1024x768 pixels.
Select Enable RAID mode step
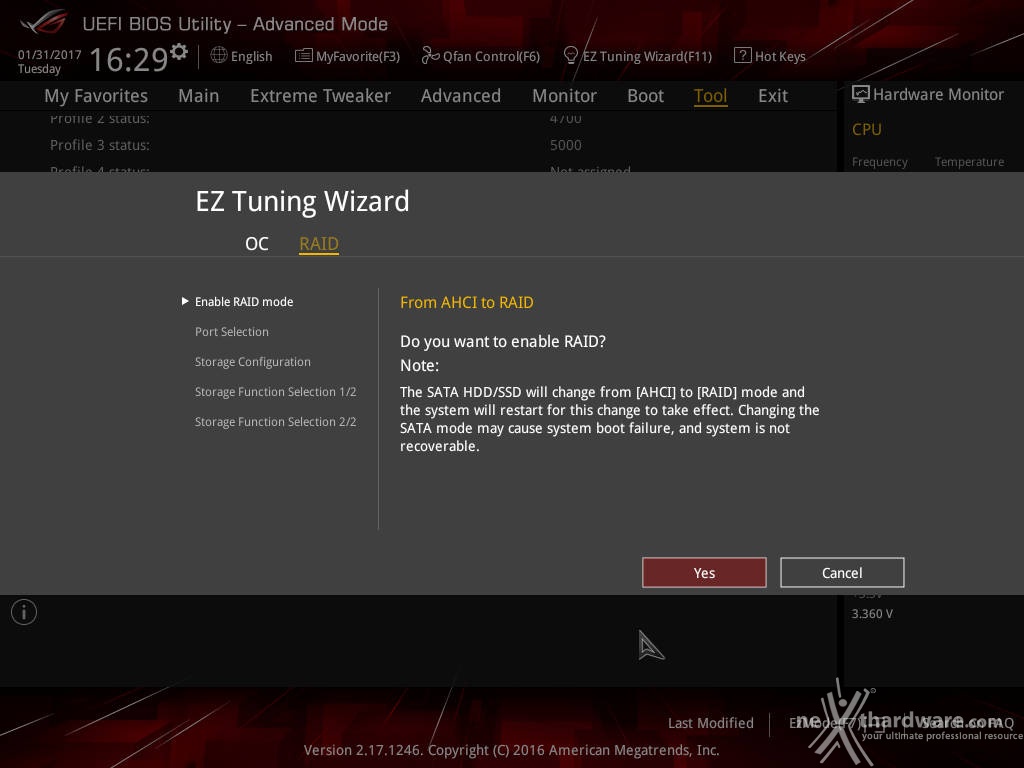[244, 302]
